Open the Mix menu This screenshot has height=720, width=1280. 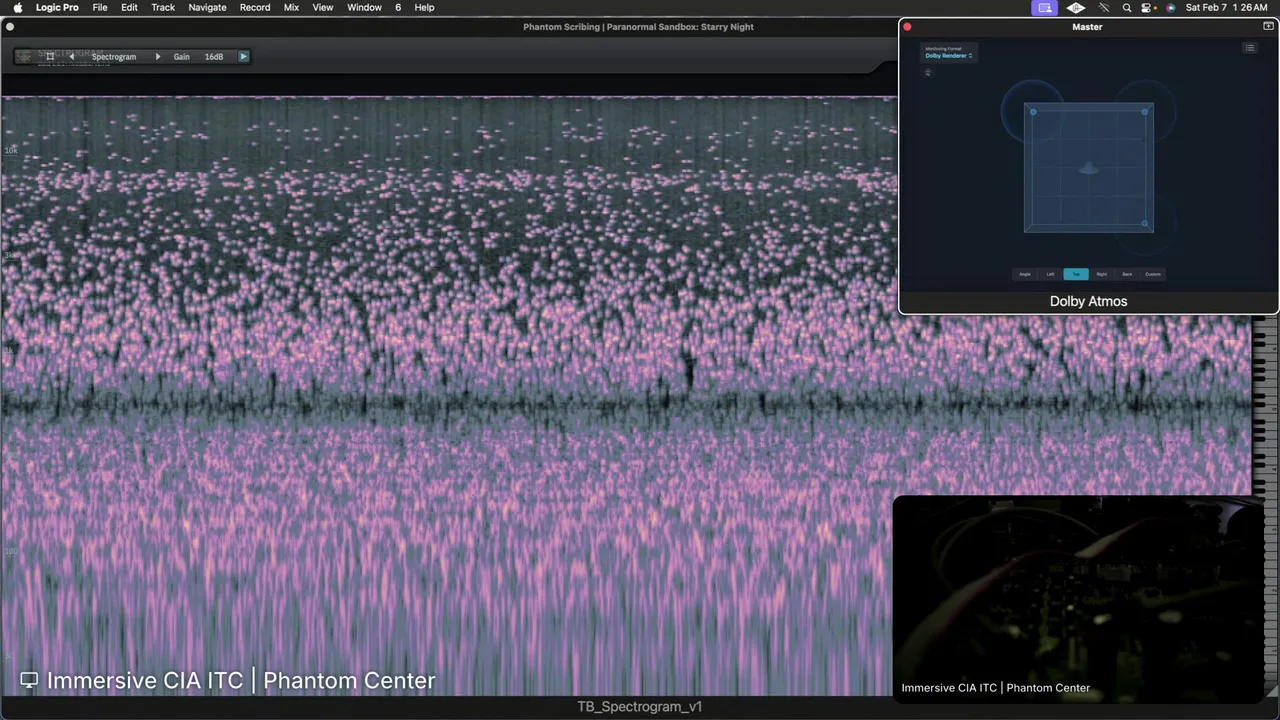(291, 7)
